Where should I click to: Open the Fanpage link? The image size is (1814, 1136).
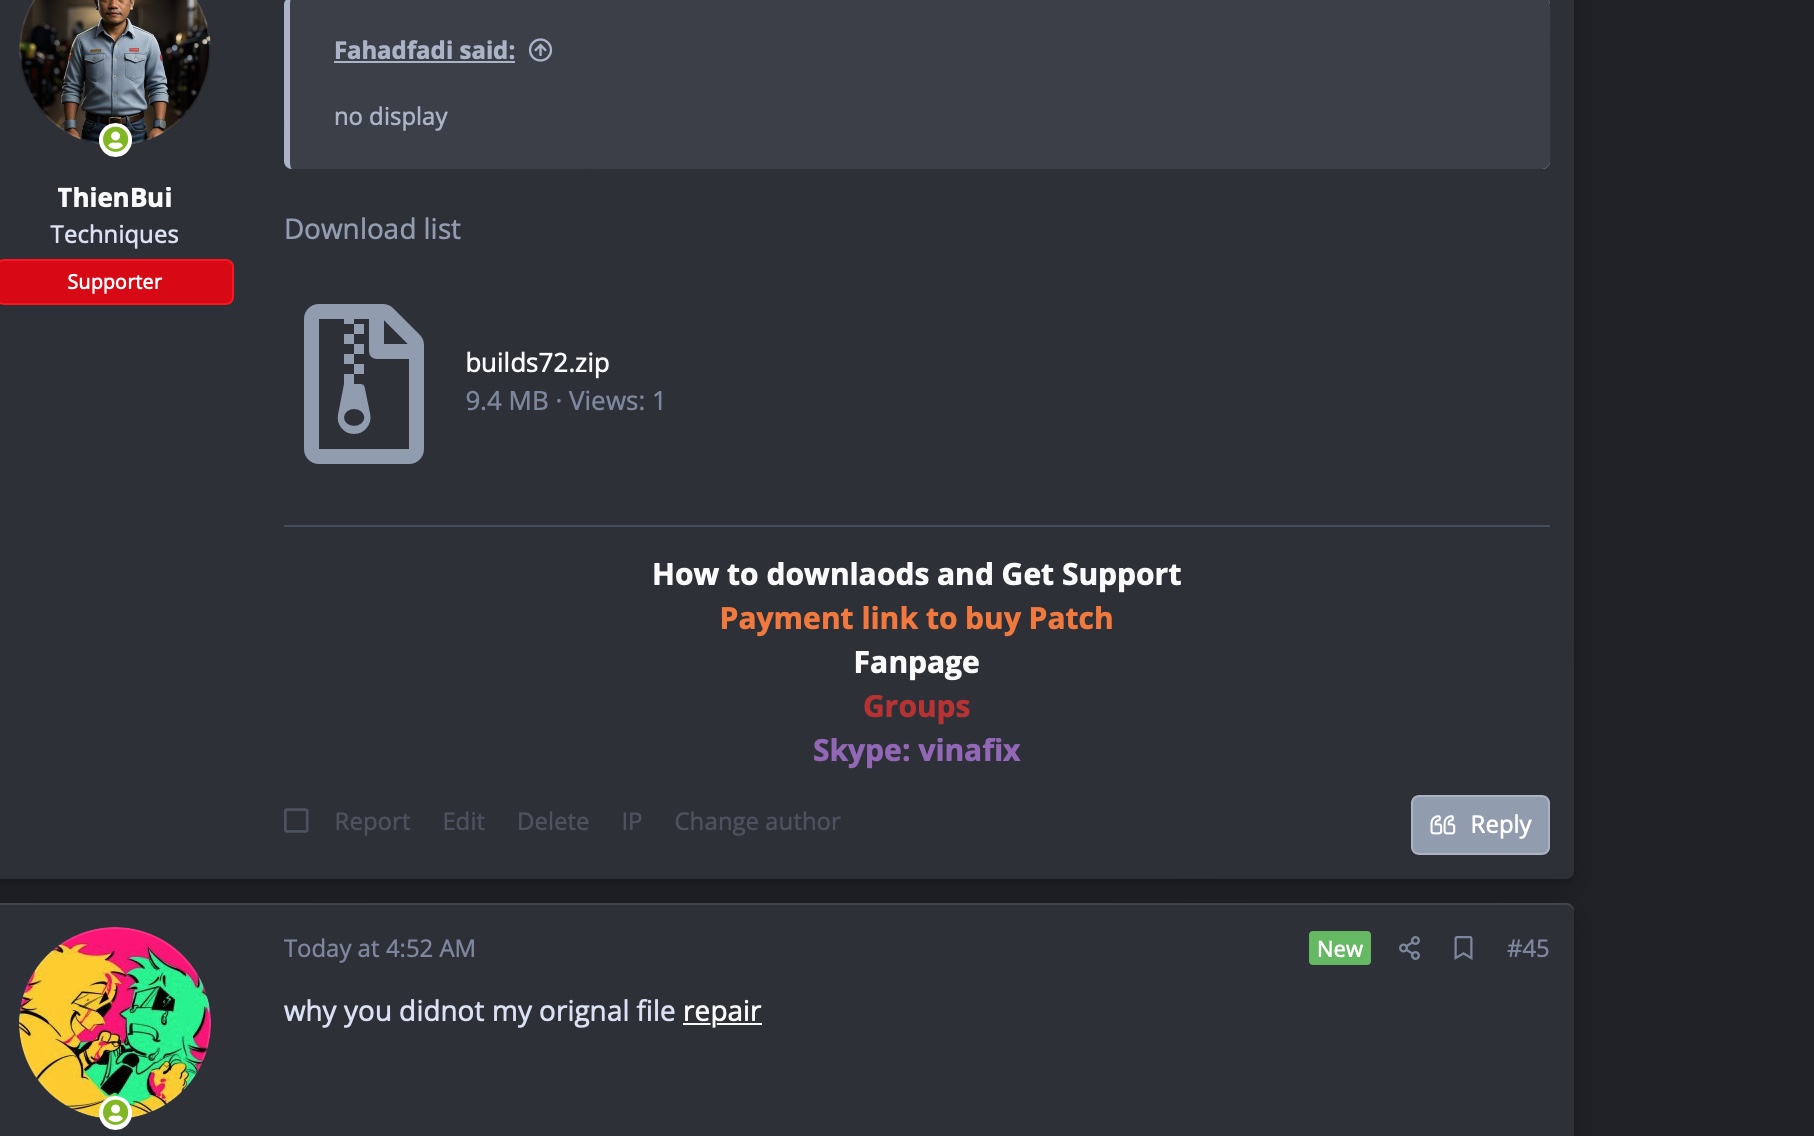(915, 661)
